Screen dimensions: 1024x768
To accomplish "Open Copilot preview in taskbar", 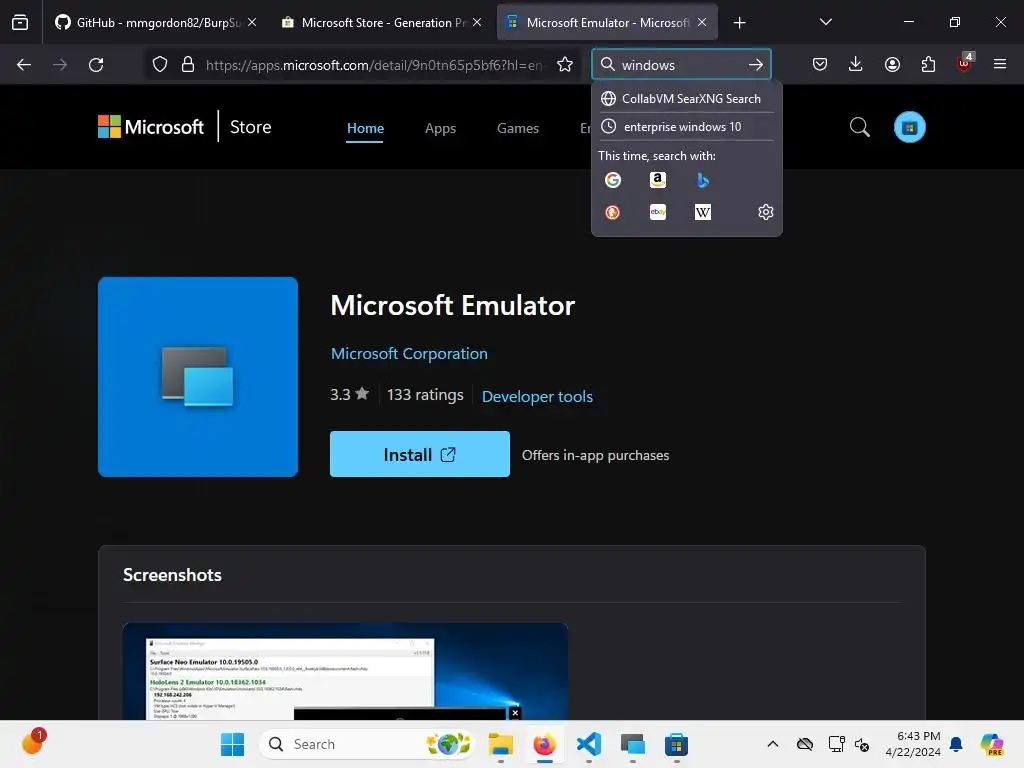I will [x=992, y=744].
